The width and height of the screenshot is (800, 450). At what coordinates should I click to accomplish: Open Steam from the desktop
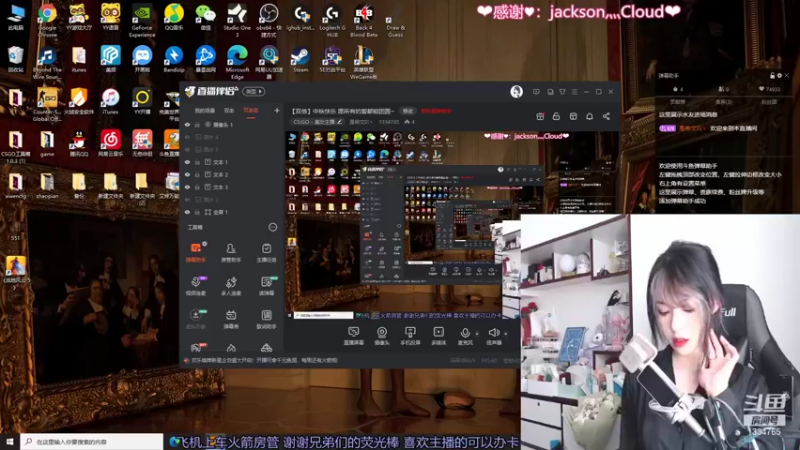[300, 59]
